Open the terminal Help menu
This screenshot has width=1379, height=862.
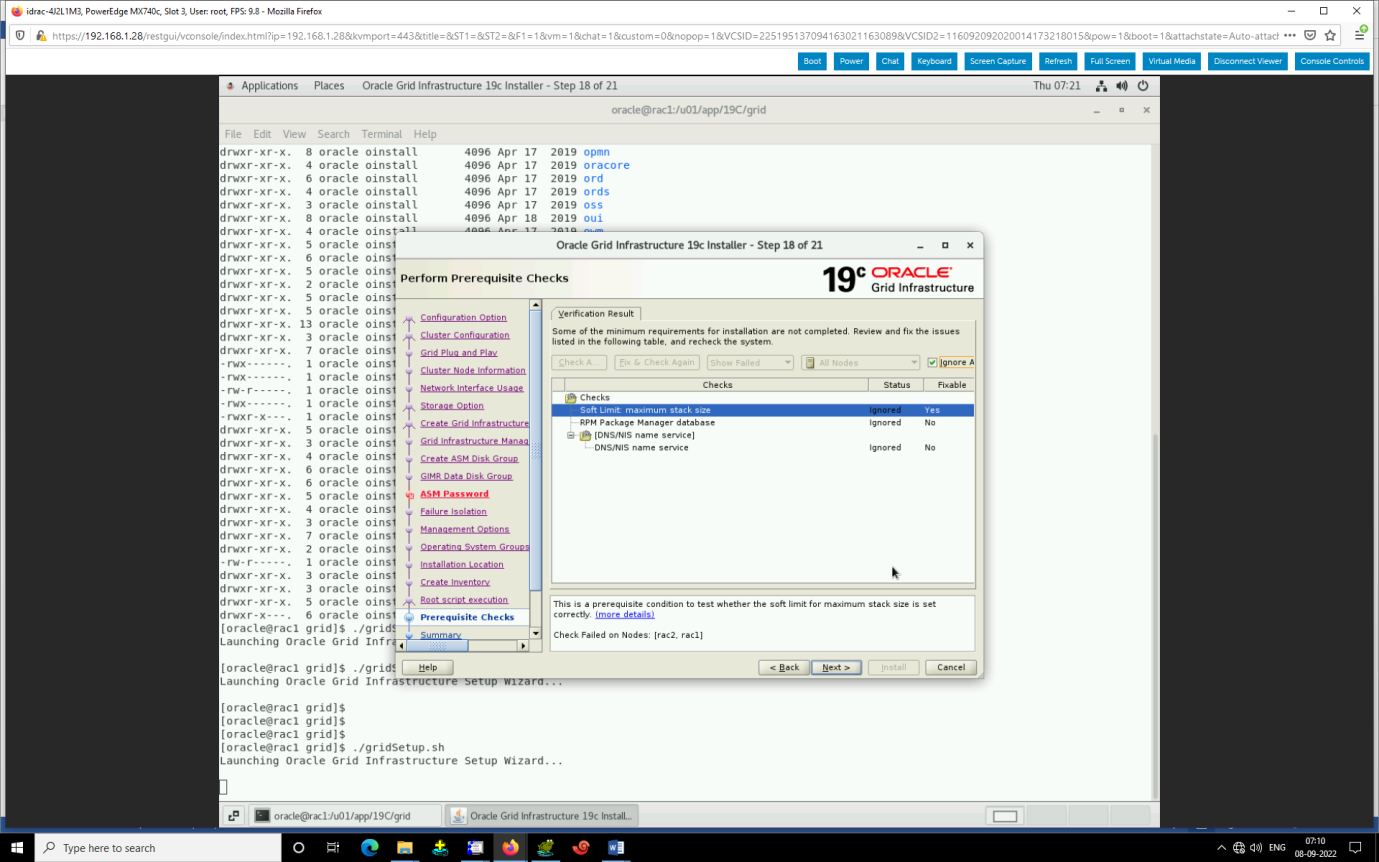pyautogui.click(x=425, y=134)
